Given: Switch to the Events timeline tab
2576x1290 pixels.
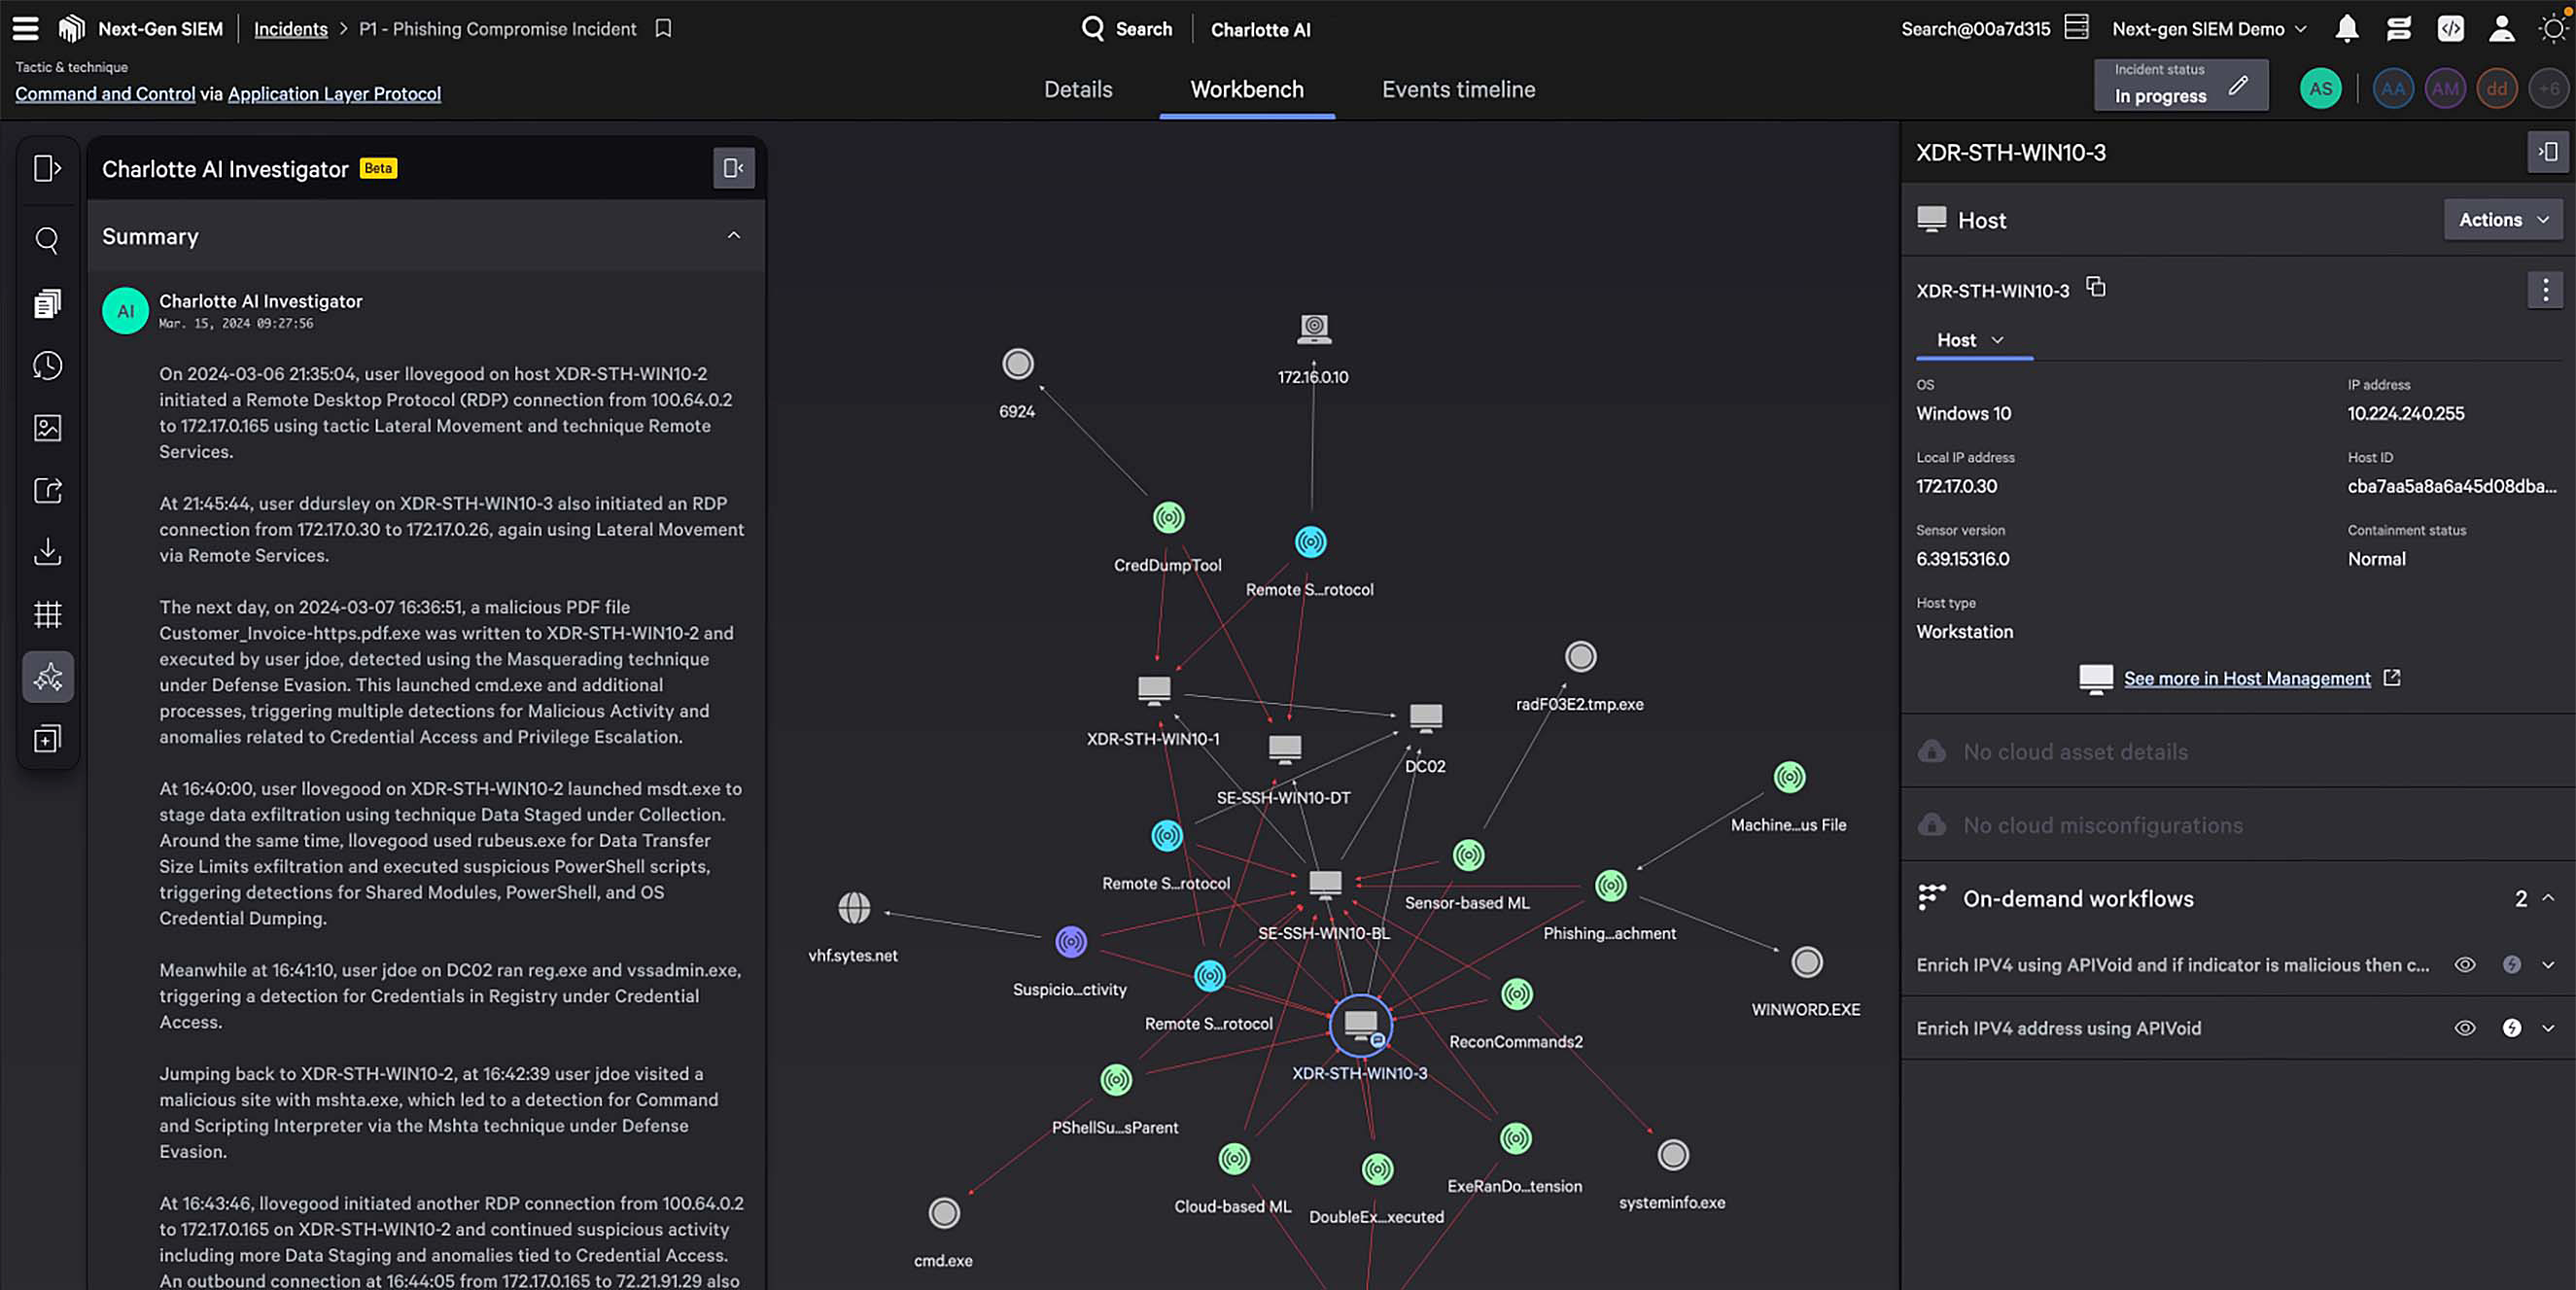Looking at the screenshot, I should 1458,89.
